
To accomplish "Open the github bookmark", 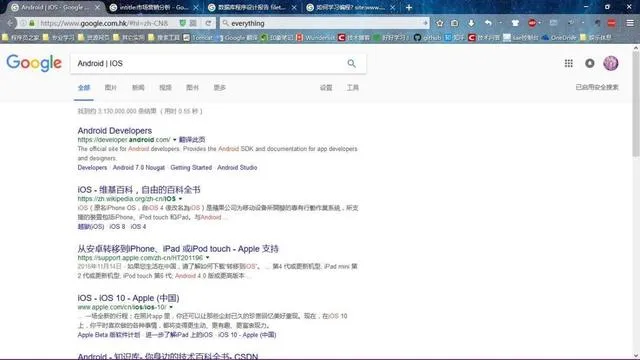I will coord(428,38).
